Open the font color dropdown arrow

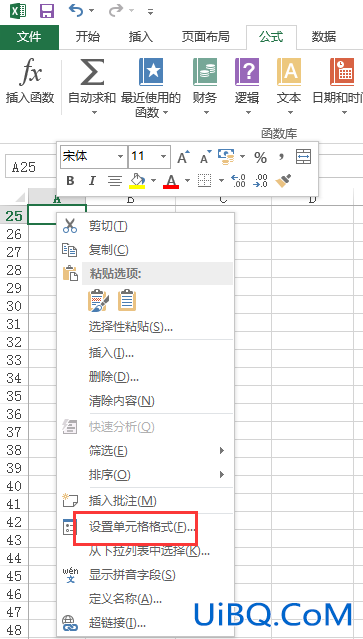[187, 180]
